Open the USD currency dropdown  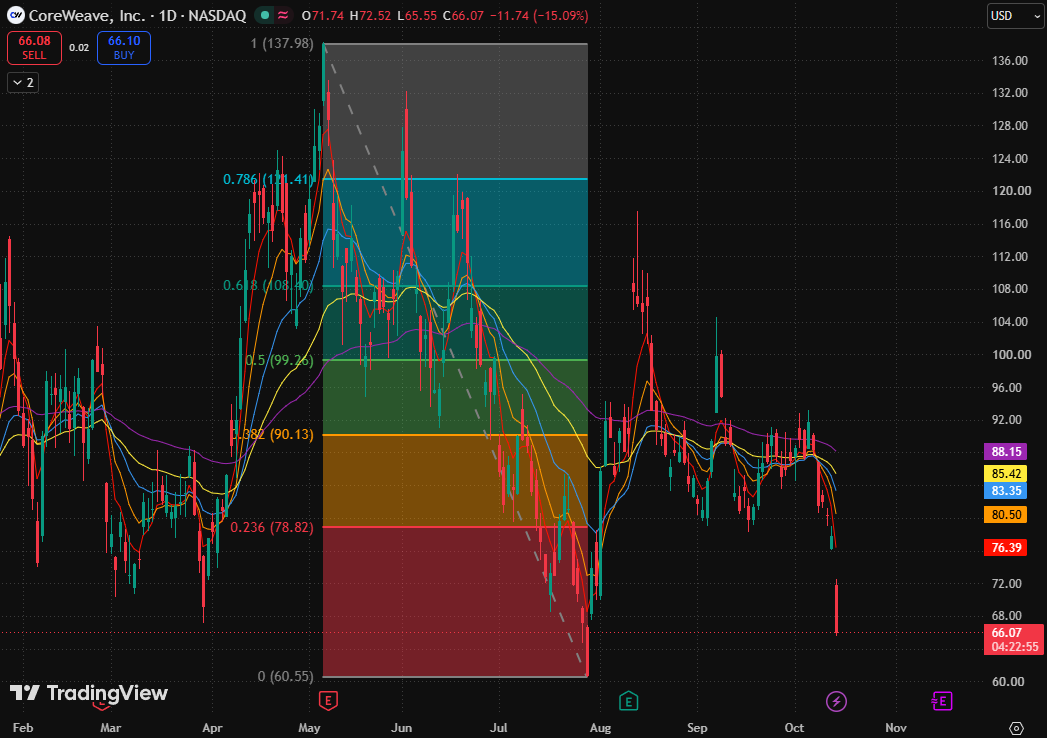point(1015,16)
